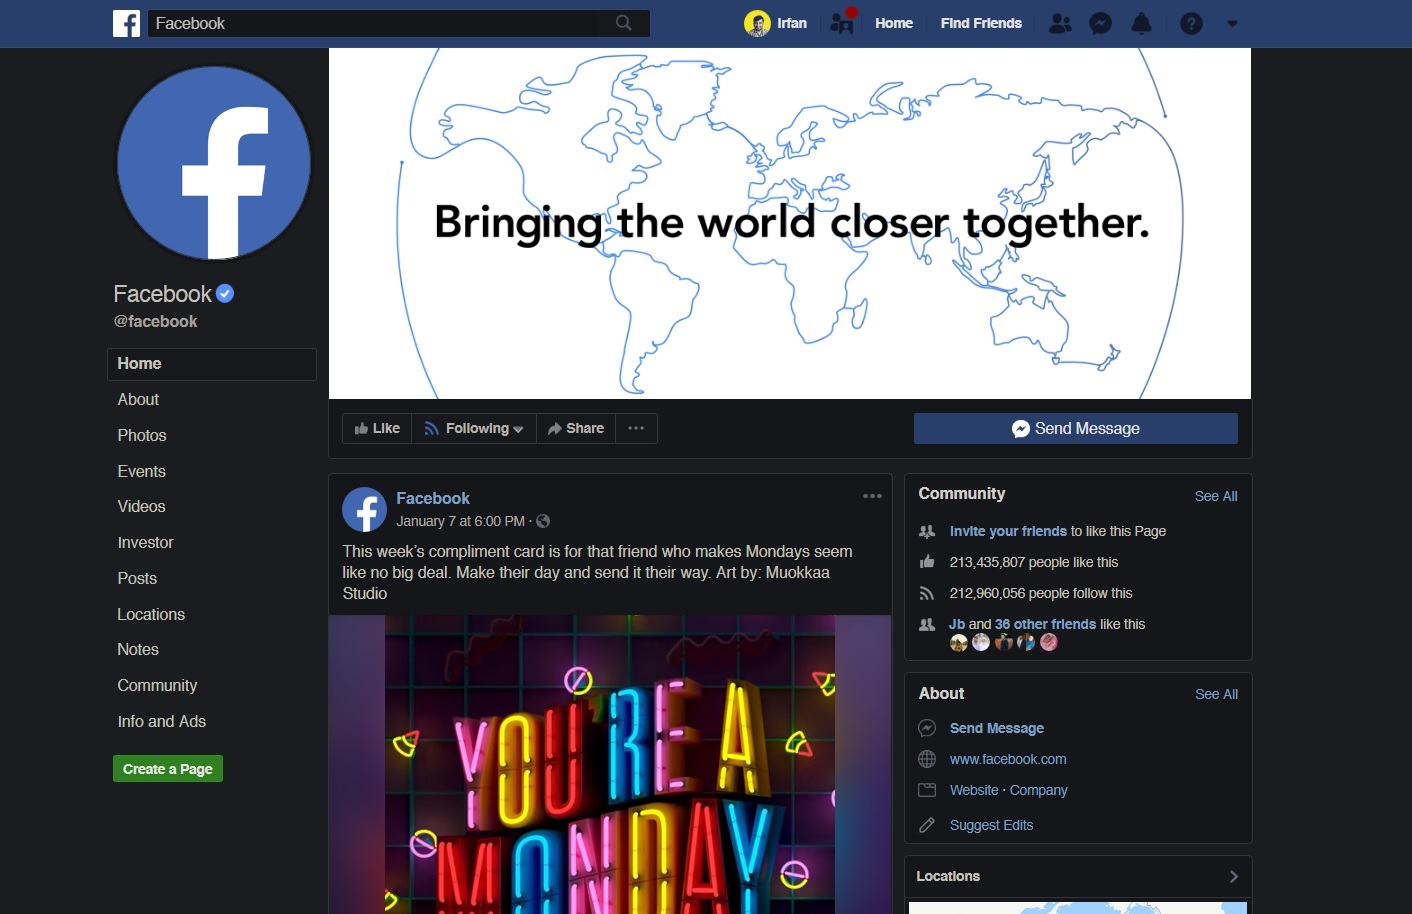Open Locations in page sidebar
The image size is (1412, 914).
(x=151, y=614)
